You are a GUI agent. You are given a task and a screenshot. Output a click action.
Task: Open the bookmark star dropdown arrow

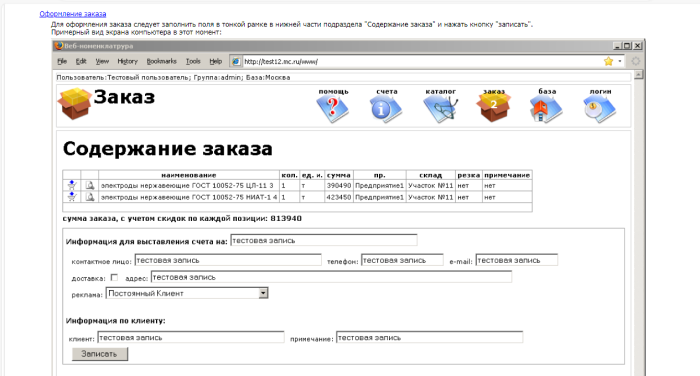620,61
